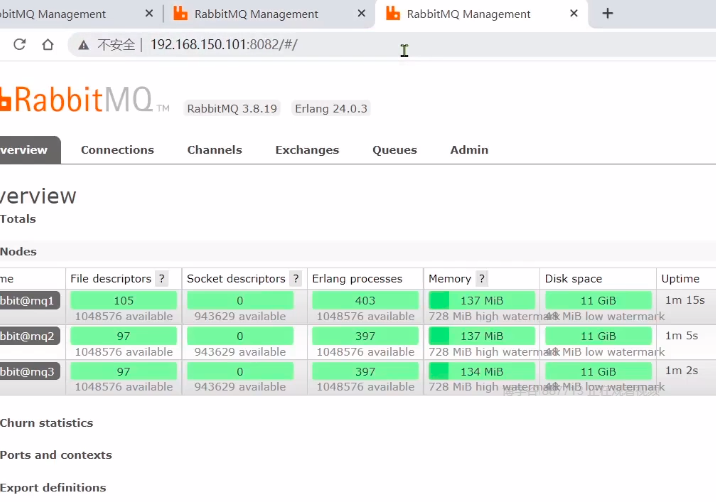The height and width of the screenshot is (502, 716).
Task: Click the Disk space column header
Action: point(574,279)
